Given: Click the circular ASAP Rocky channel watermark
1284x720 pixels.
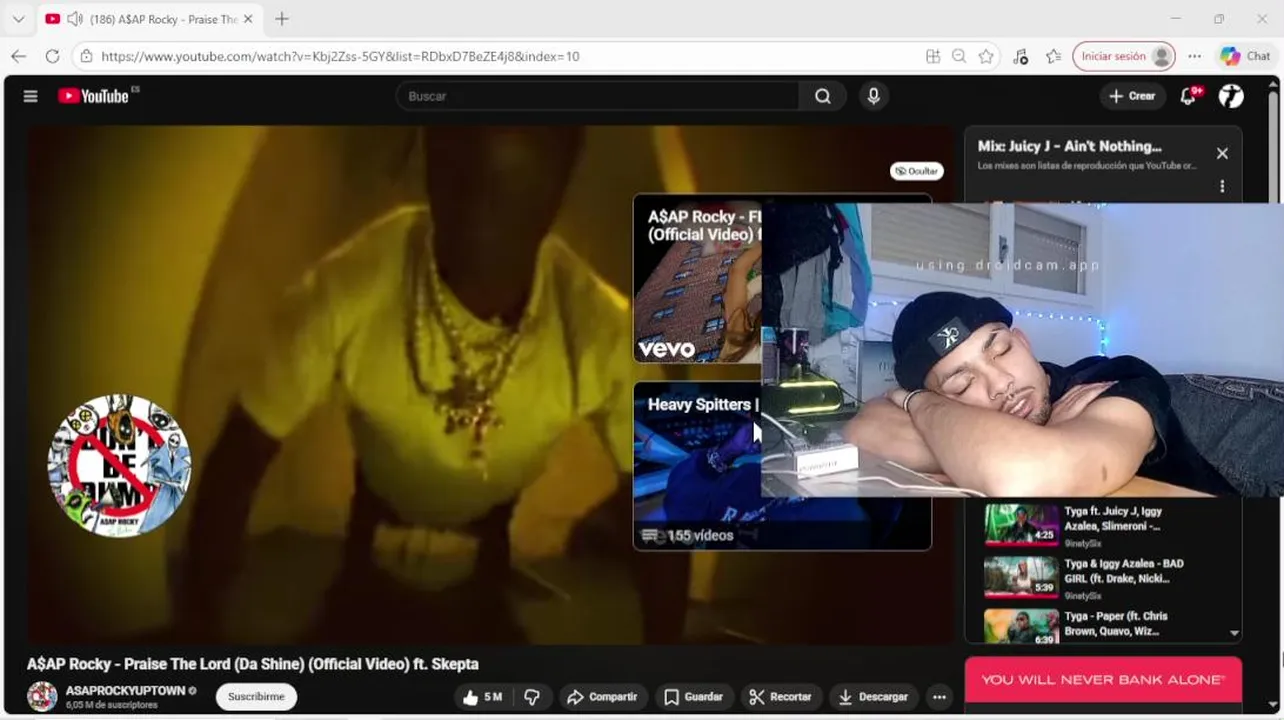Looking at the screenshot, I should (x=119, y=465).
